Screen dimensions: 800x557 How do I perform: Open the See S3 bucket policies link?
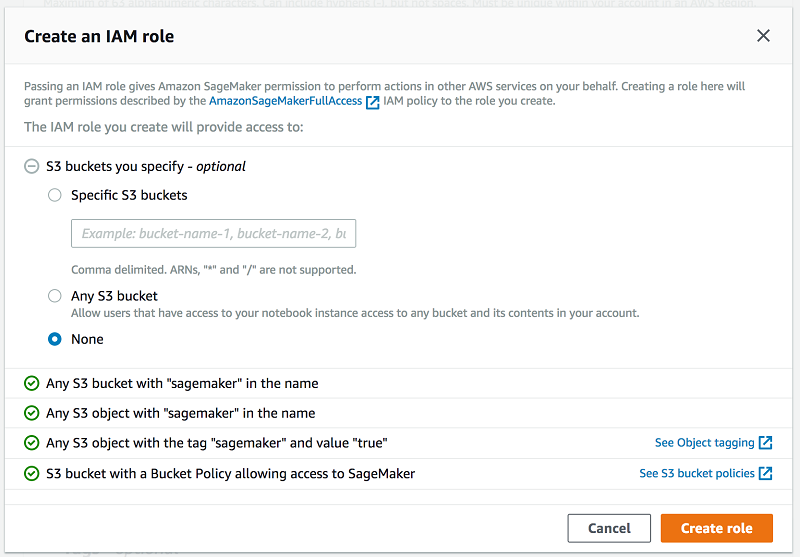click(x=697, y=473)
